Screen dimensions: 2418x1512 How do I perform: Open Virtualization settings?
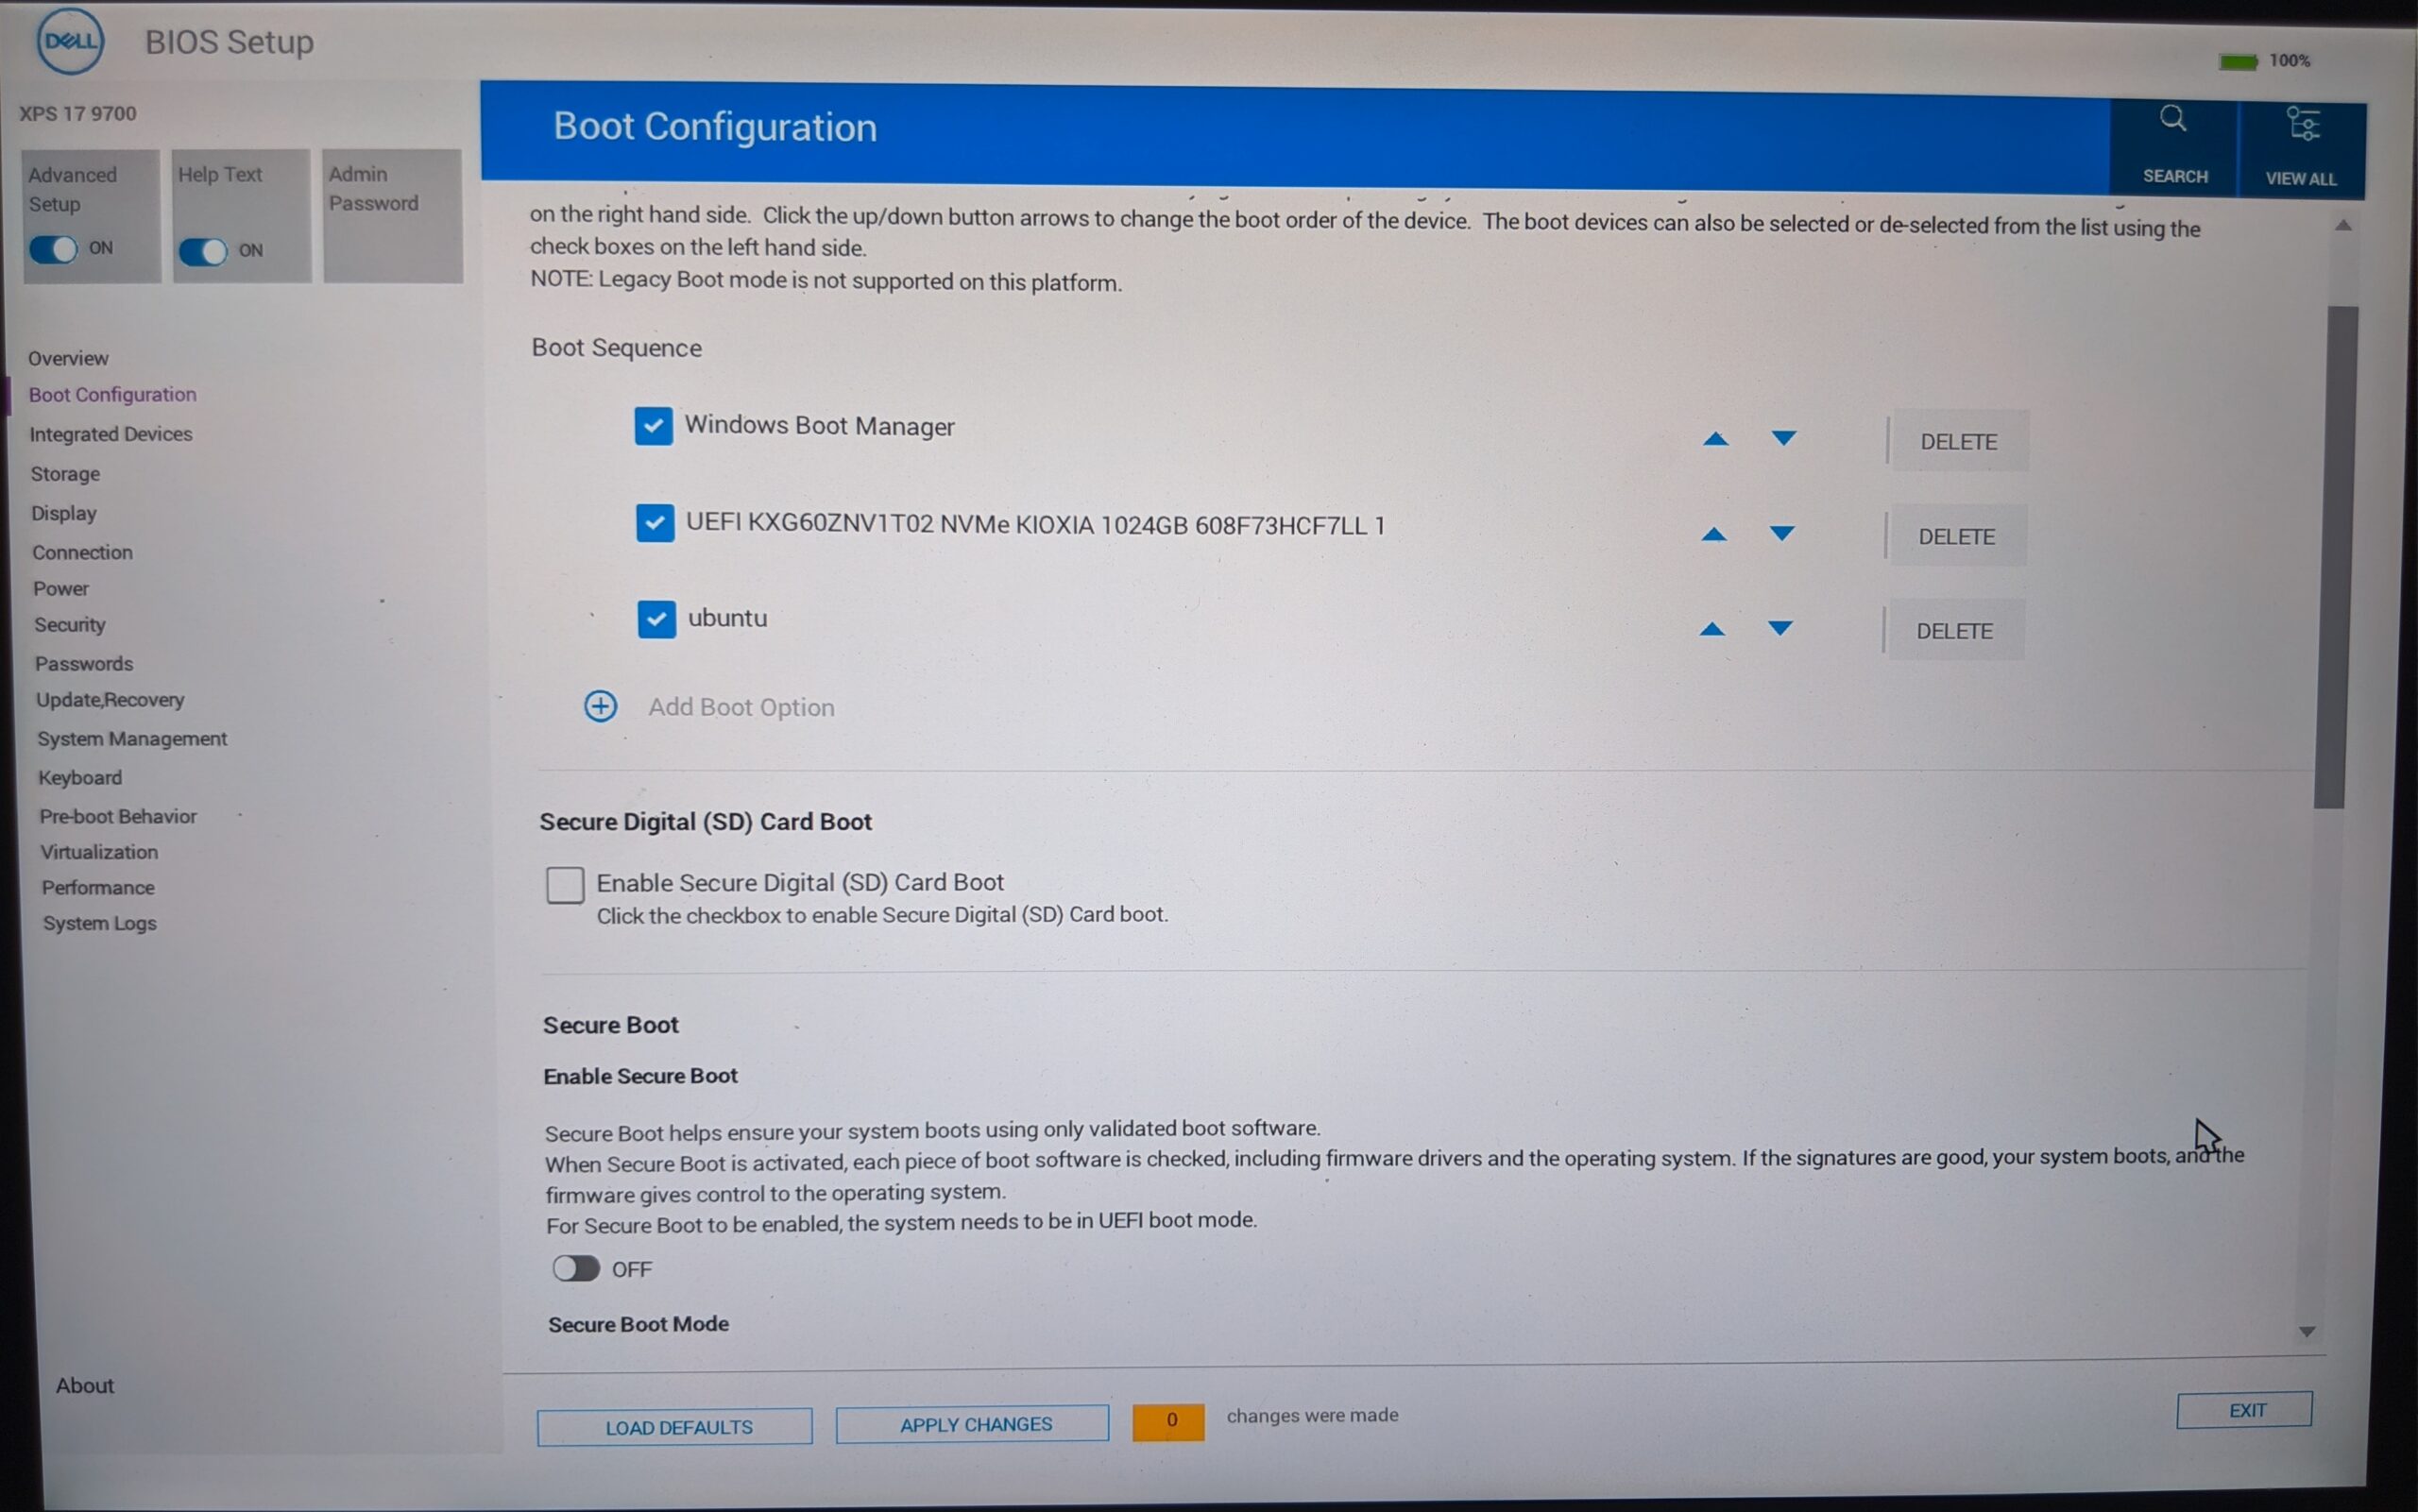(x=99, y=852)
